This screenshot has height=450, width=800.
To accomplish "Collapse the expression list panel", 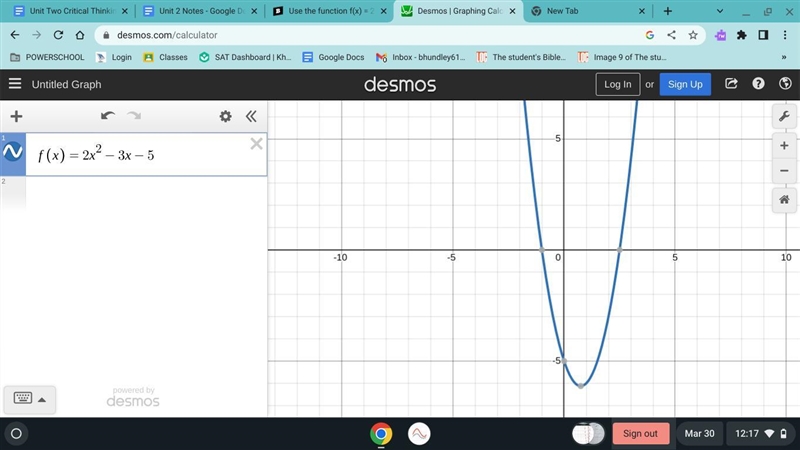I will (x=251, y=116).
